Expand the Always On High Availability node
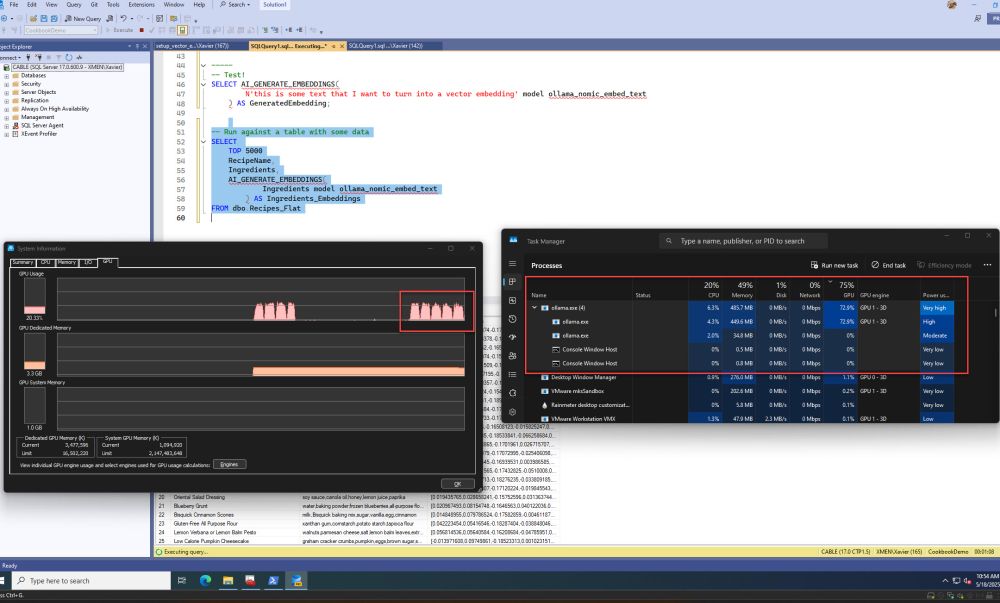1000x603 pixels. click(x=7, y=108)
